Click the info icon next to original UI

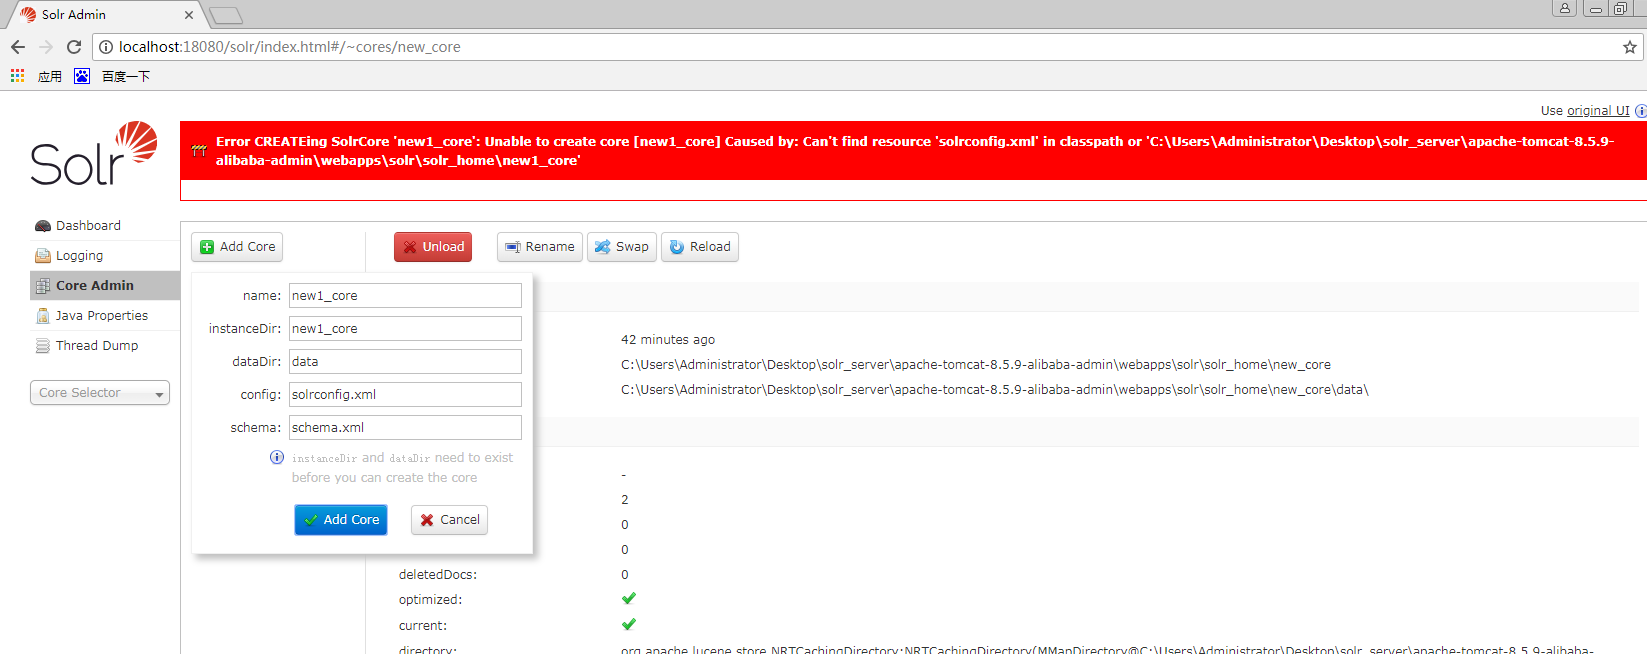pos(1641,111)
